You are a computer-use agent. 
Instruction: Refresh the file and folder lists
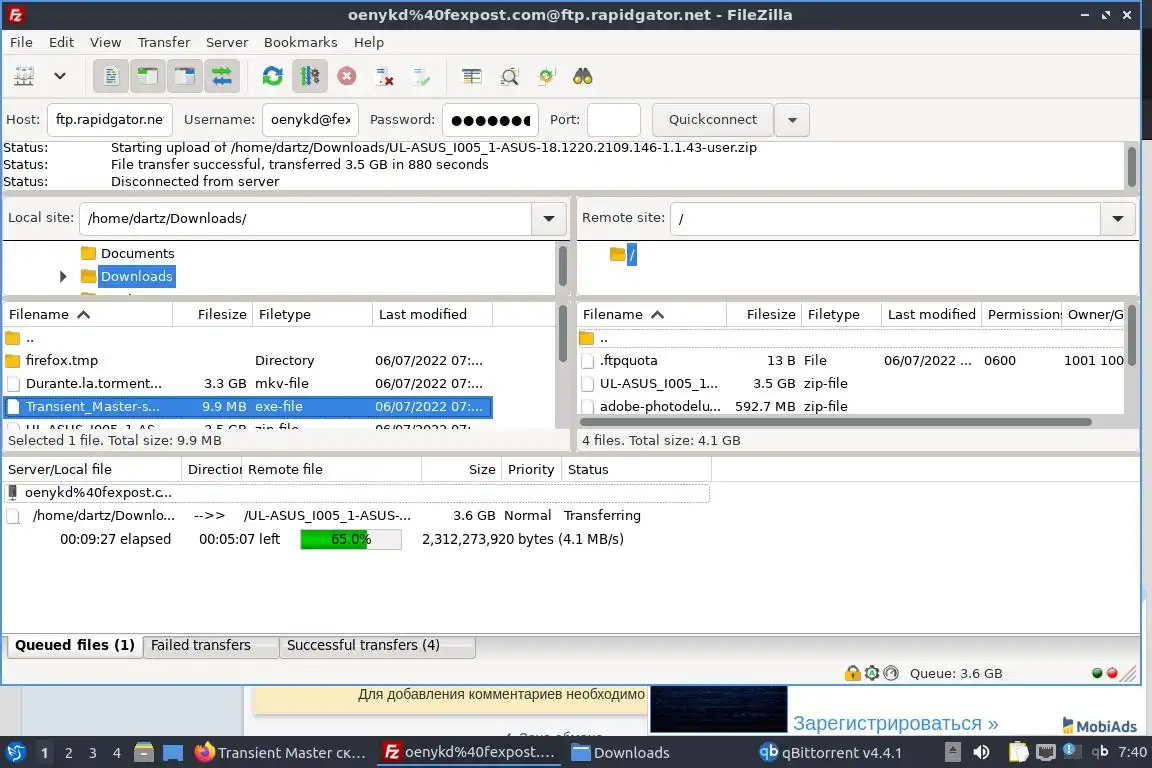pyautogui.click(x=273, y=76)
